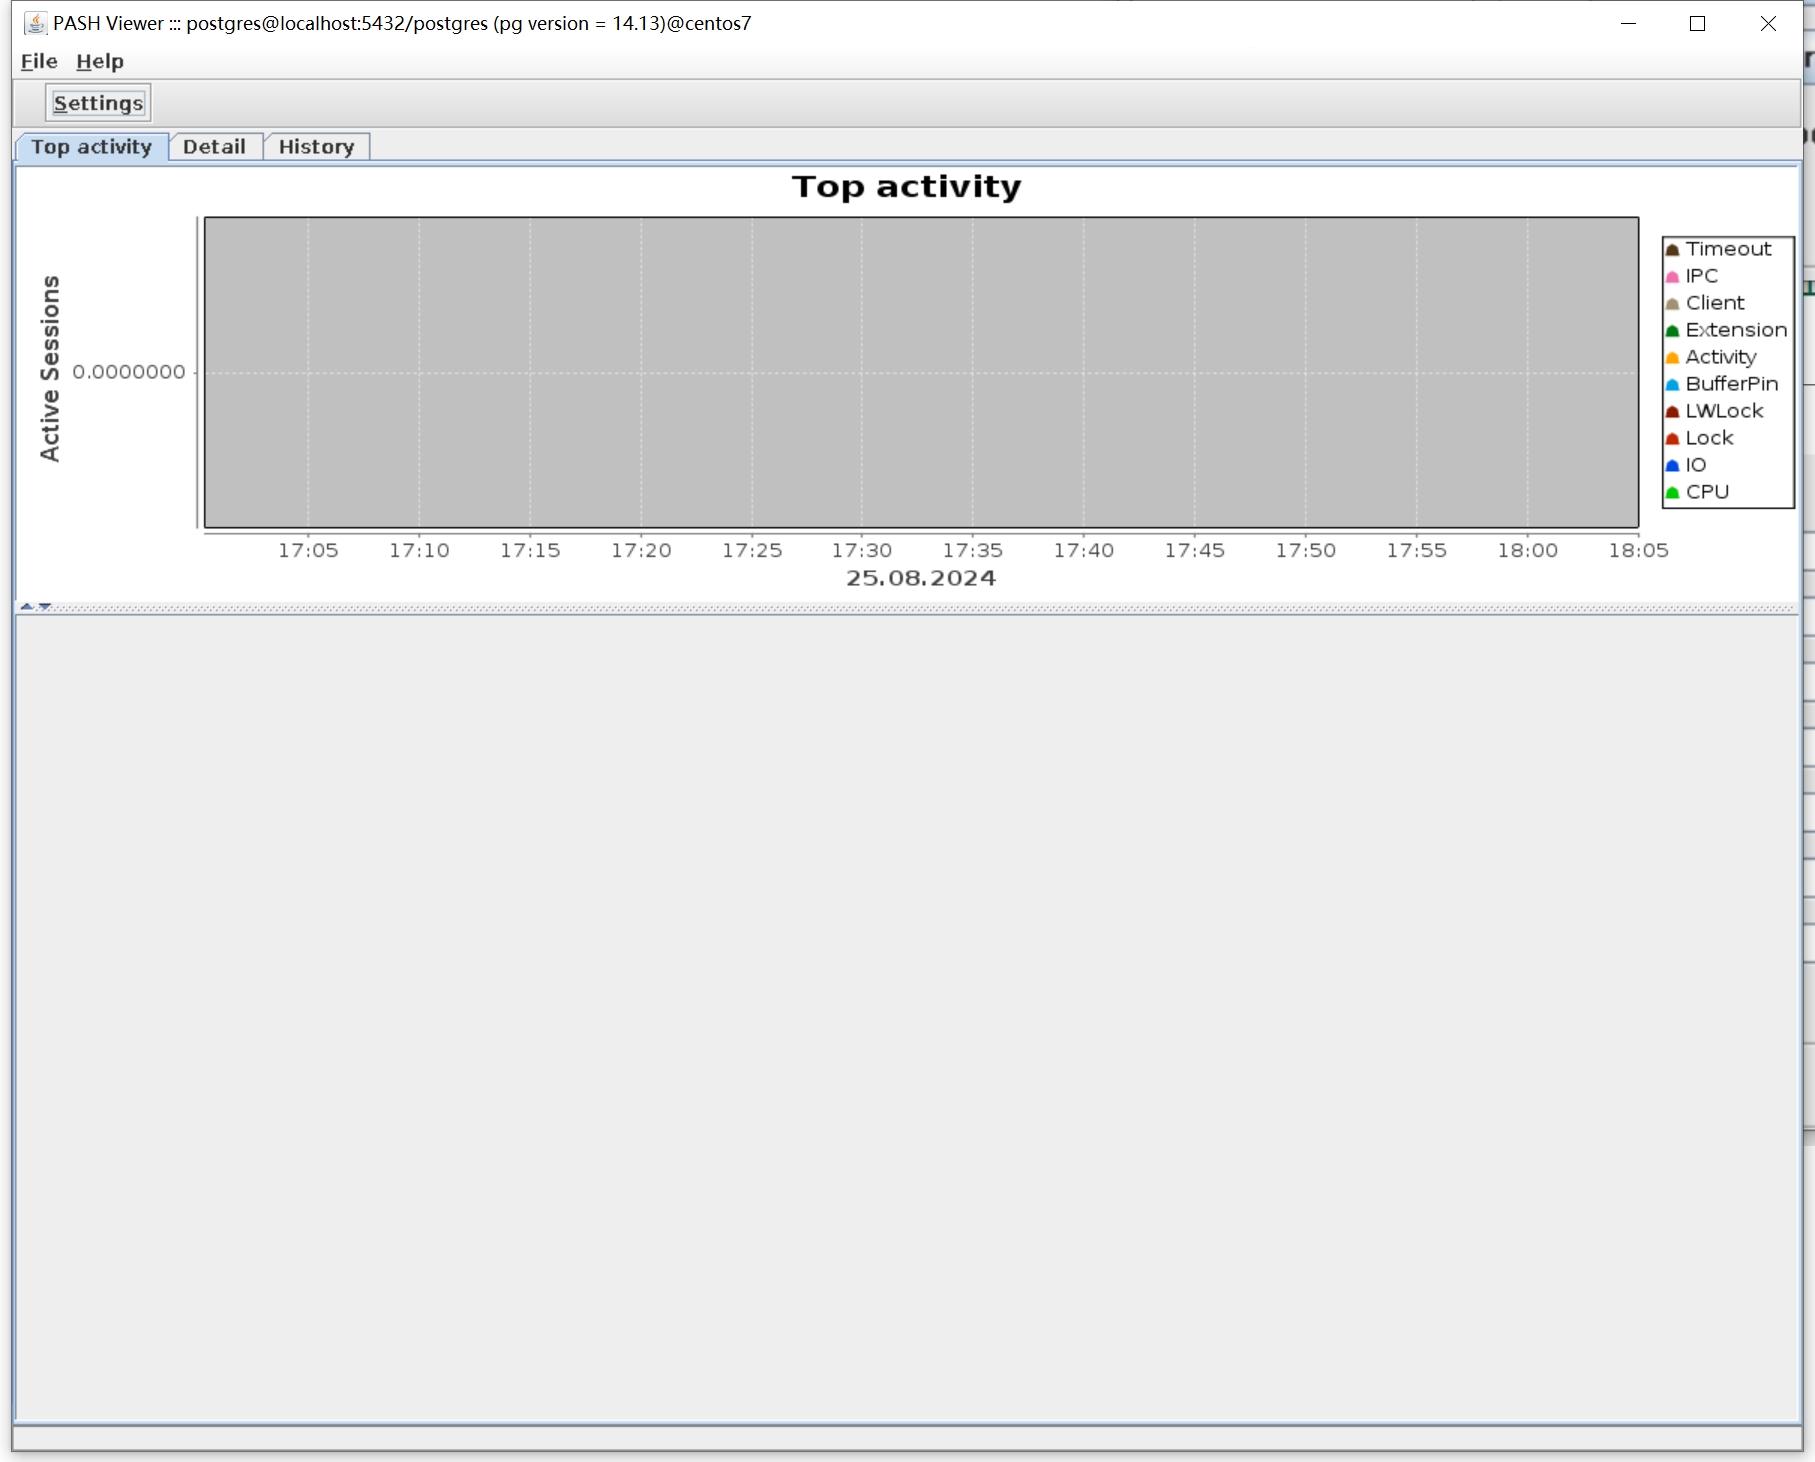Expand split pane with the down arrow
The image size is (1815, 1462).
point(45,606)
